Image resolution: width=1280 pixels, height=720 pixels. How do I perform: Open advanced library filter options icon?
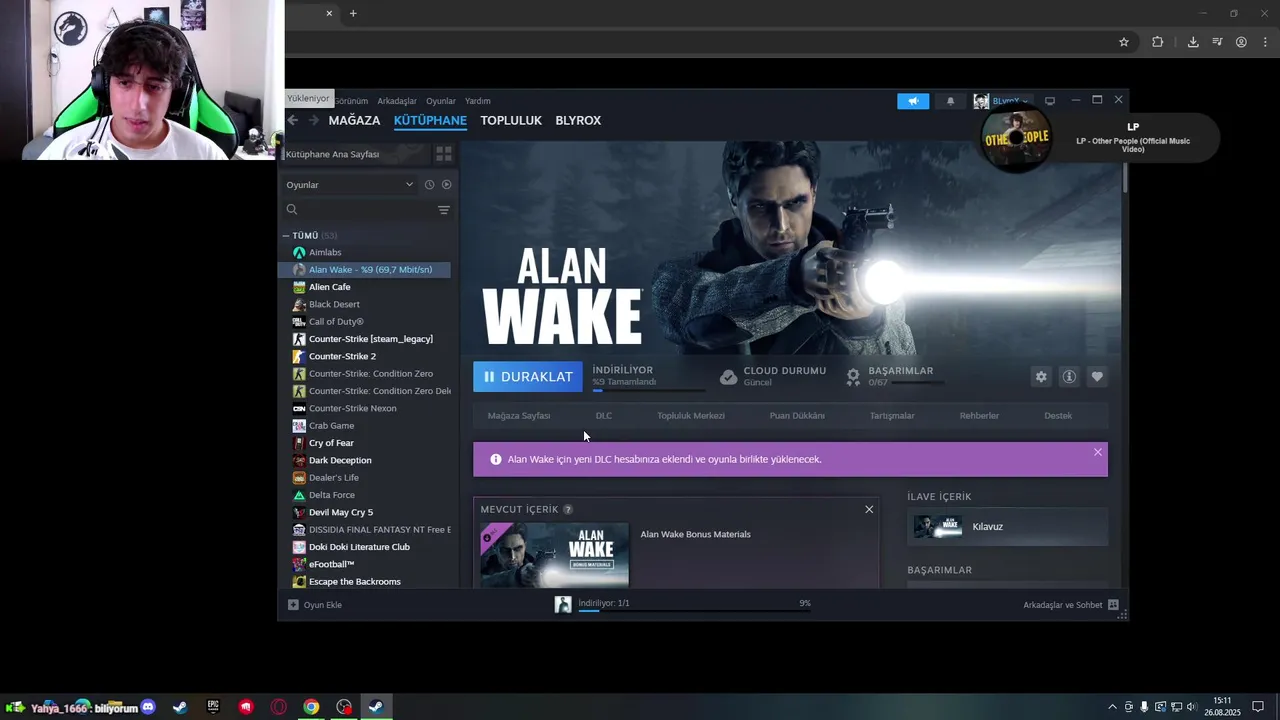(x=444, y=210)
